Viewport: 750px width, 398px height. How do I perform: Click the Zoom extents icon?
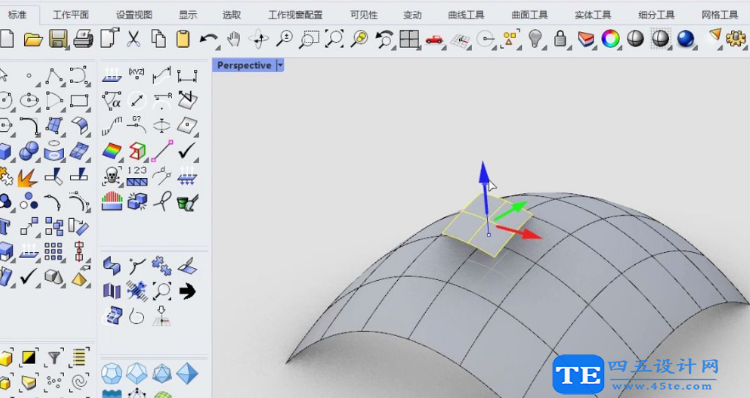(x=334, y=39)
